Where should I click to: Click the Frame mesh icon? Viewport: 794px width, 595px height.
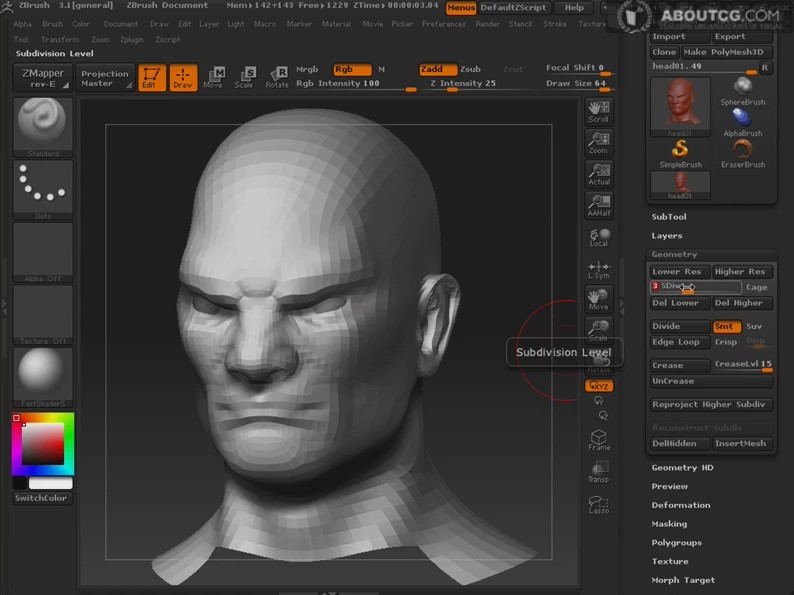click(599, 440)
